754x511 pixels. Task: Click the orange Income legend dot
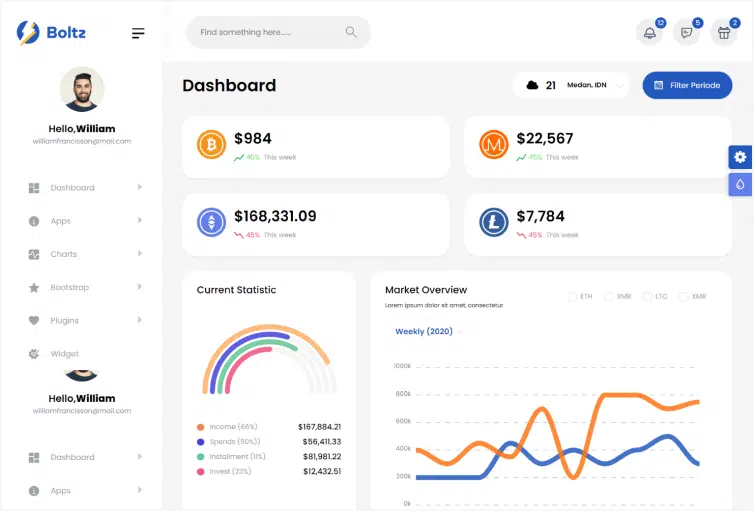(x=201, y=427)
